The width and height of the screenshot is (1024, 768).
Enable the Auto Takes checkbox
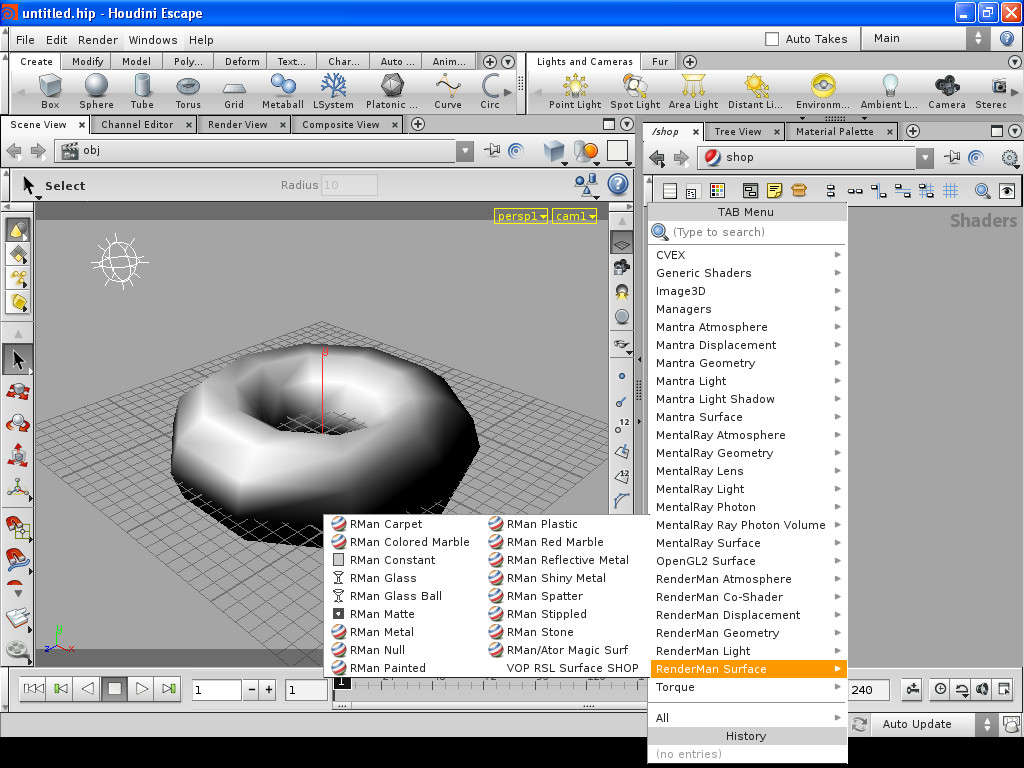coord(772,39)
